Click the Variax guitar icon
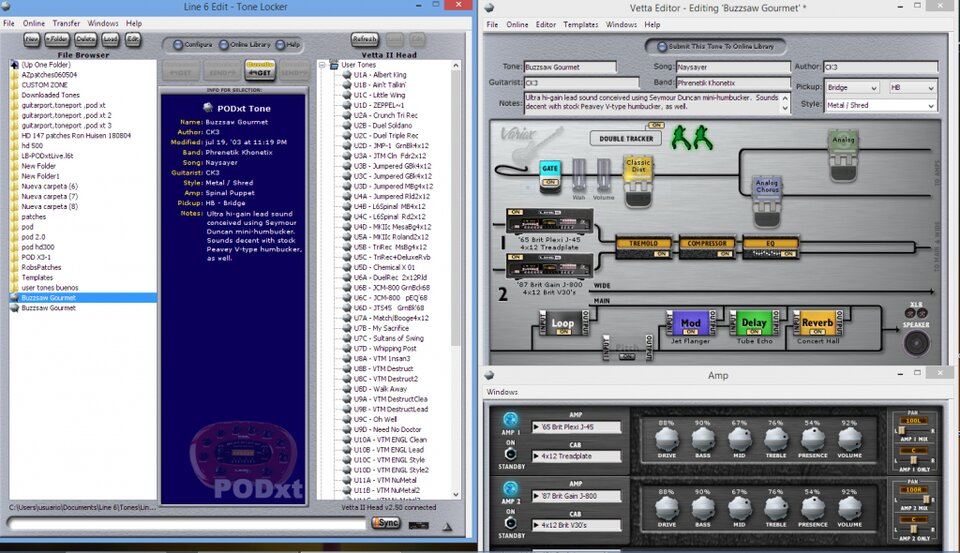The width and height of the screenshot is (960, 553). click(529, 143)
